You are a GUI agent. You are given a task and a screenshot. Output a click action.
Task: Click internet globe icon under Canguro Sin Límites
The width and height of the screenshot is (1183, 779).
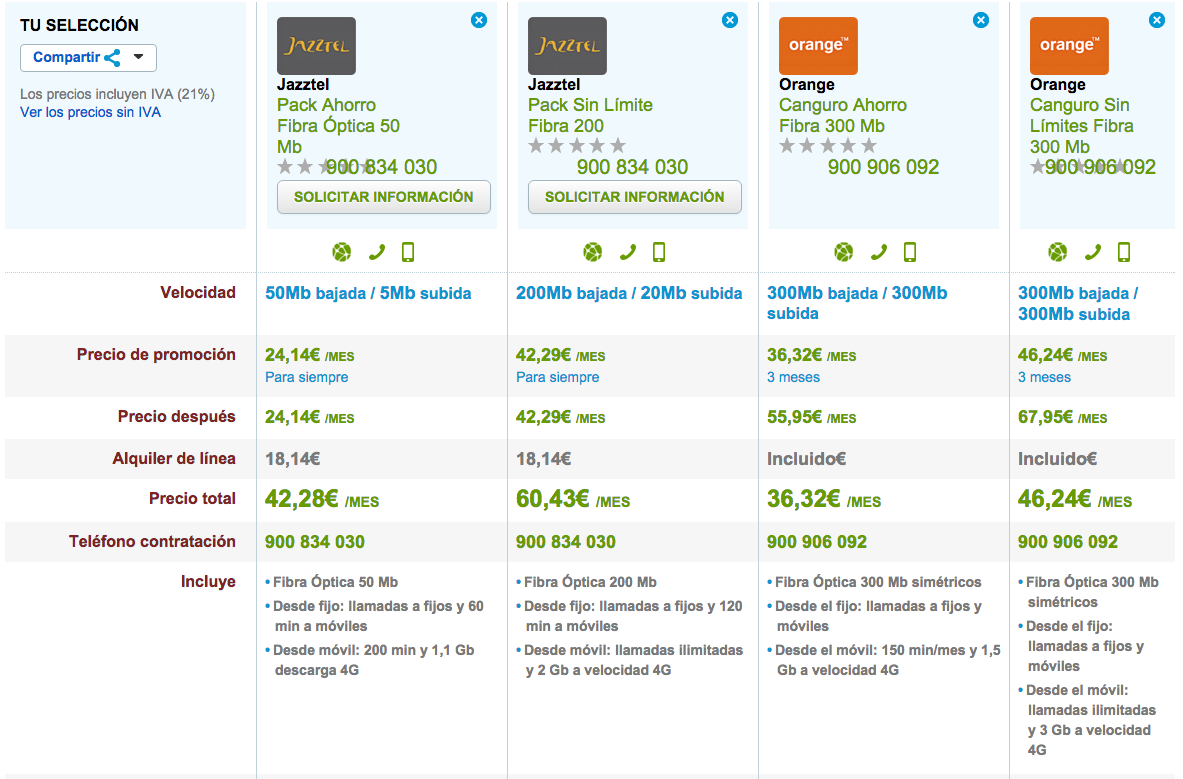click(1058, 252)
